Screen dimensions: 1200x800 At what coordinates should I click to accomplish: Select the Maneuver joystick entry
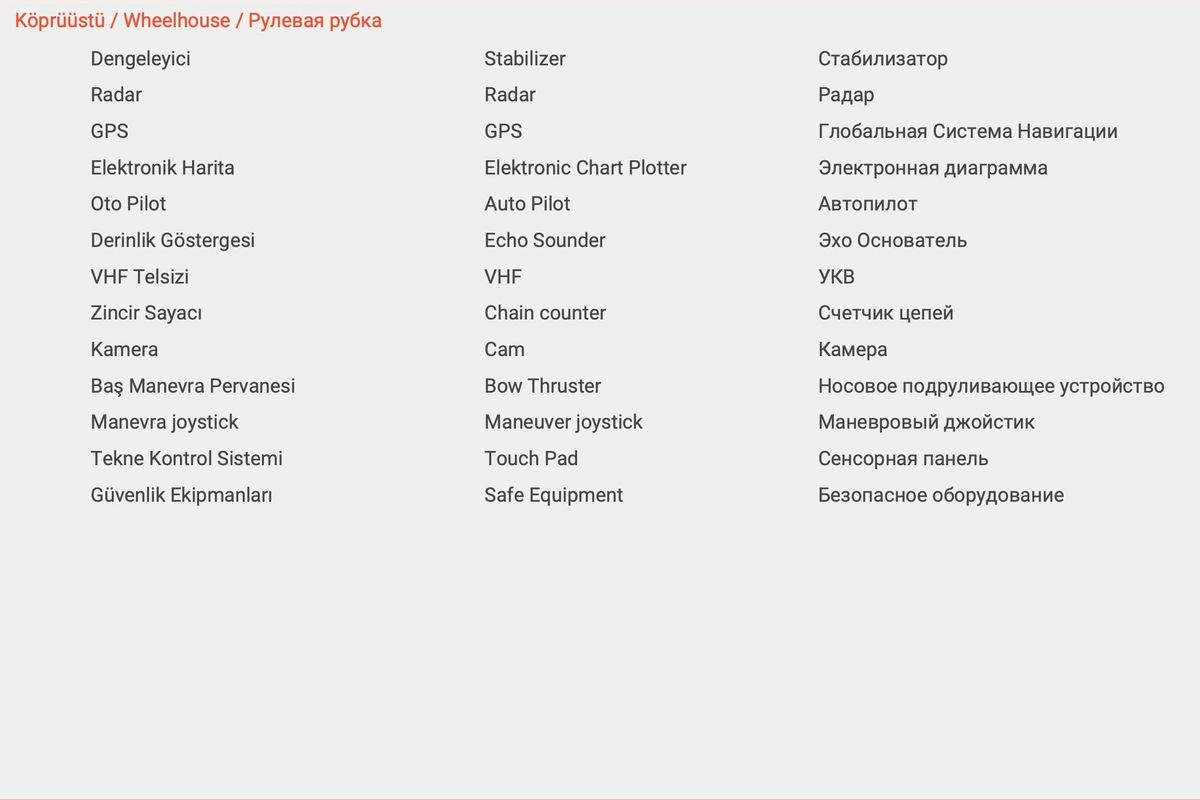click(563, 422)
